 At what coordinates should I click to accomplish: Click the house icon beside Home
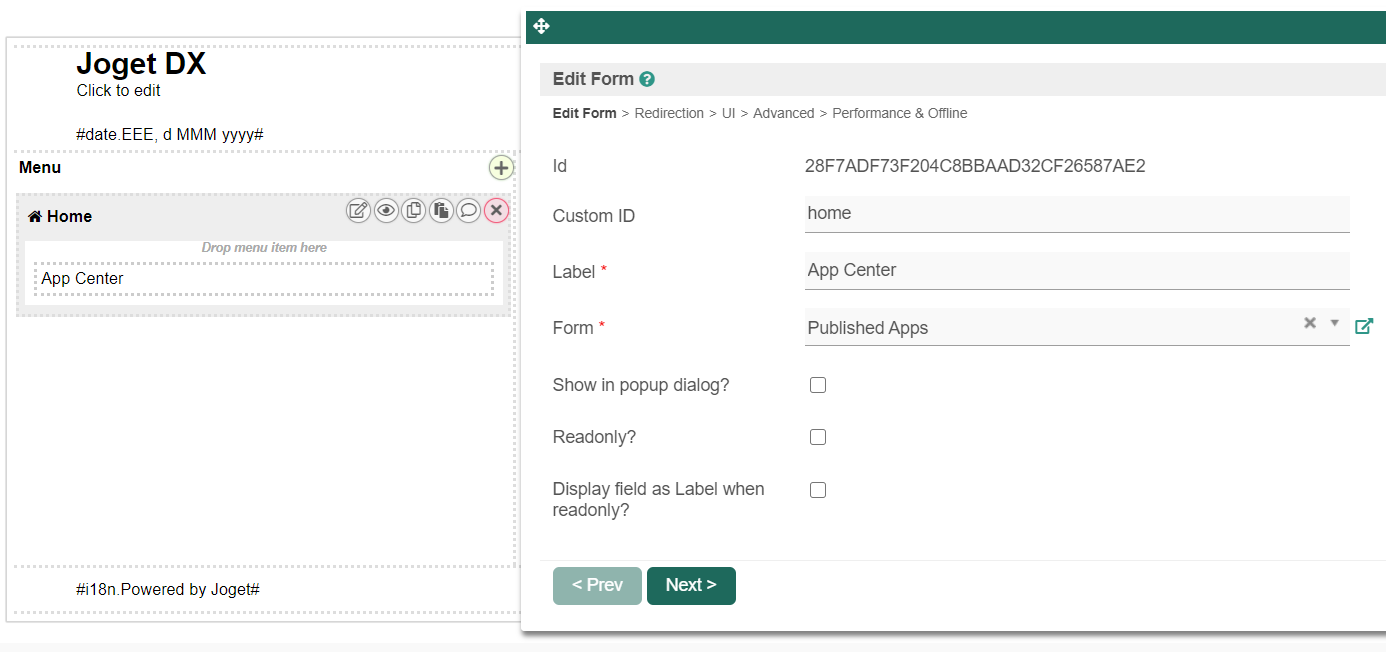[x=35, y=216]
